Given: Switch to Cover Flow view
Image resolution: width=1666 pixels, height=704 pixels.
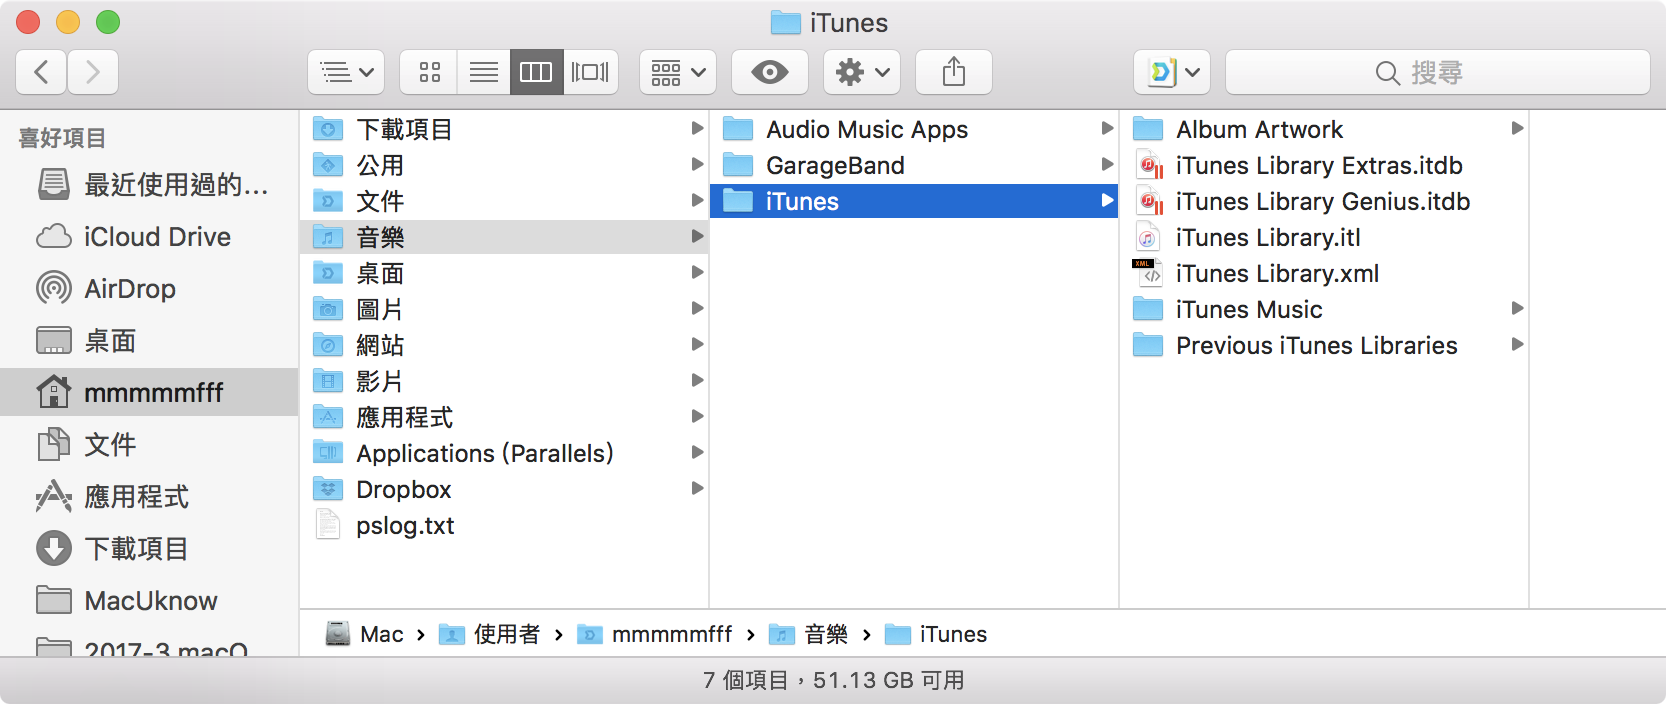Looking at the screenshot, I should coord(590,72).
